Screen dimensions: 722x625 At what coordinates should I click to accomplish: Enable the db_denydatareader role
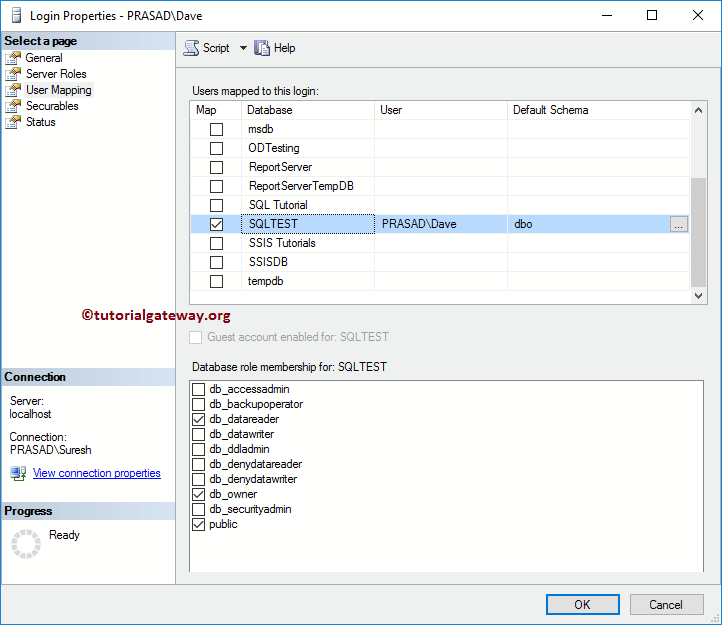tap(198, 464)
